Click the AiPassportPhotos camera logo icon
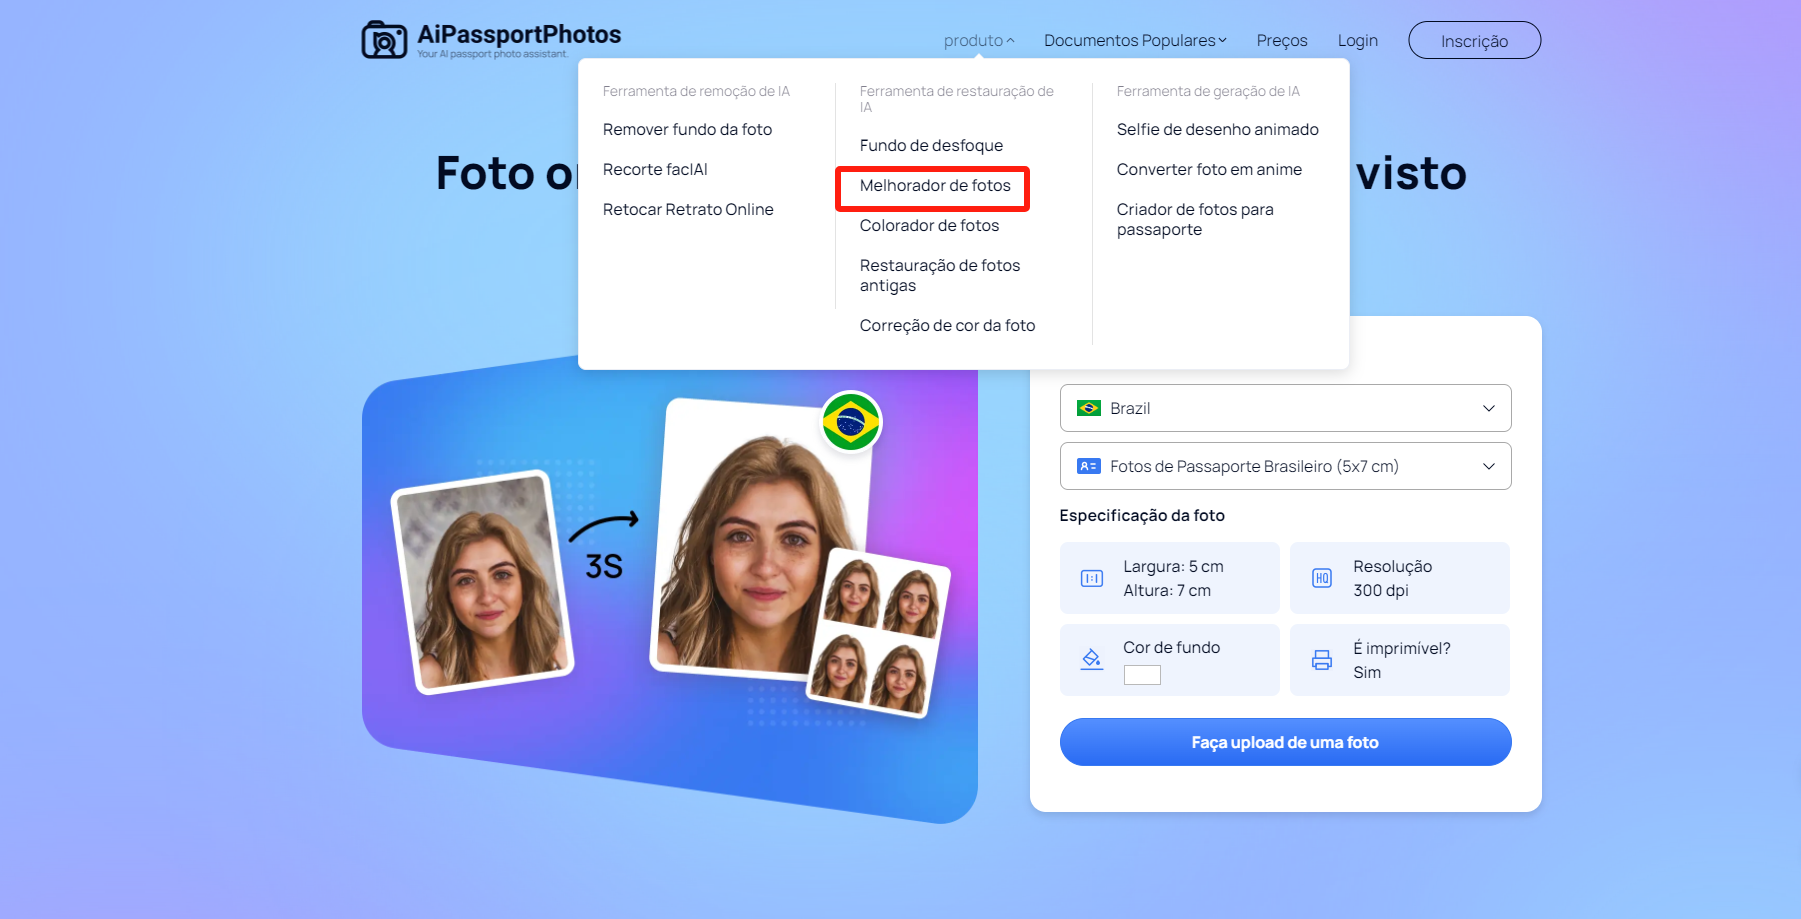Viewport: 1801px width, 919px height. click(384, 40)
